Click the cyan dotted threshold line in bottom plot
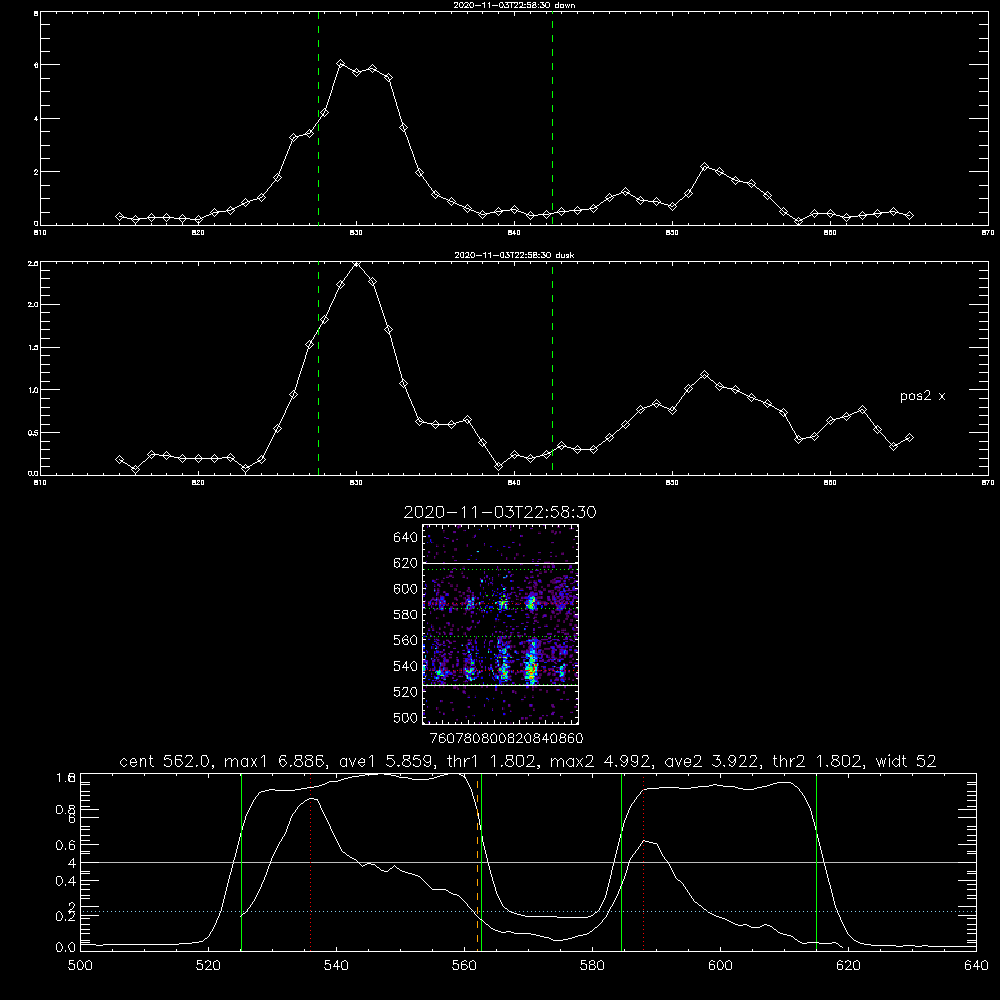The image size is (1000, 1000). coord(528,912)
